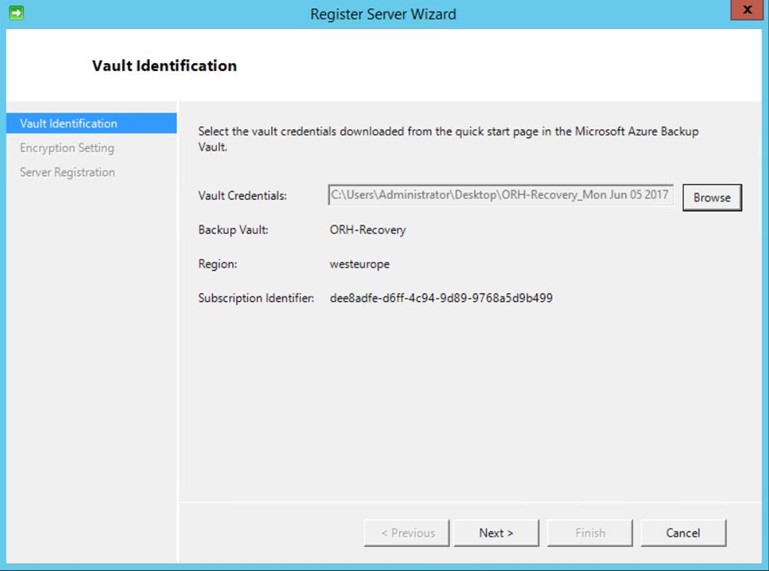The image size is (769, 571).
Task: Go to Next wizard page
Action: (496, 533)
